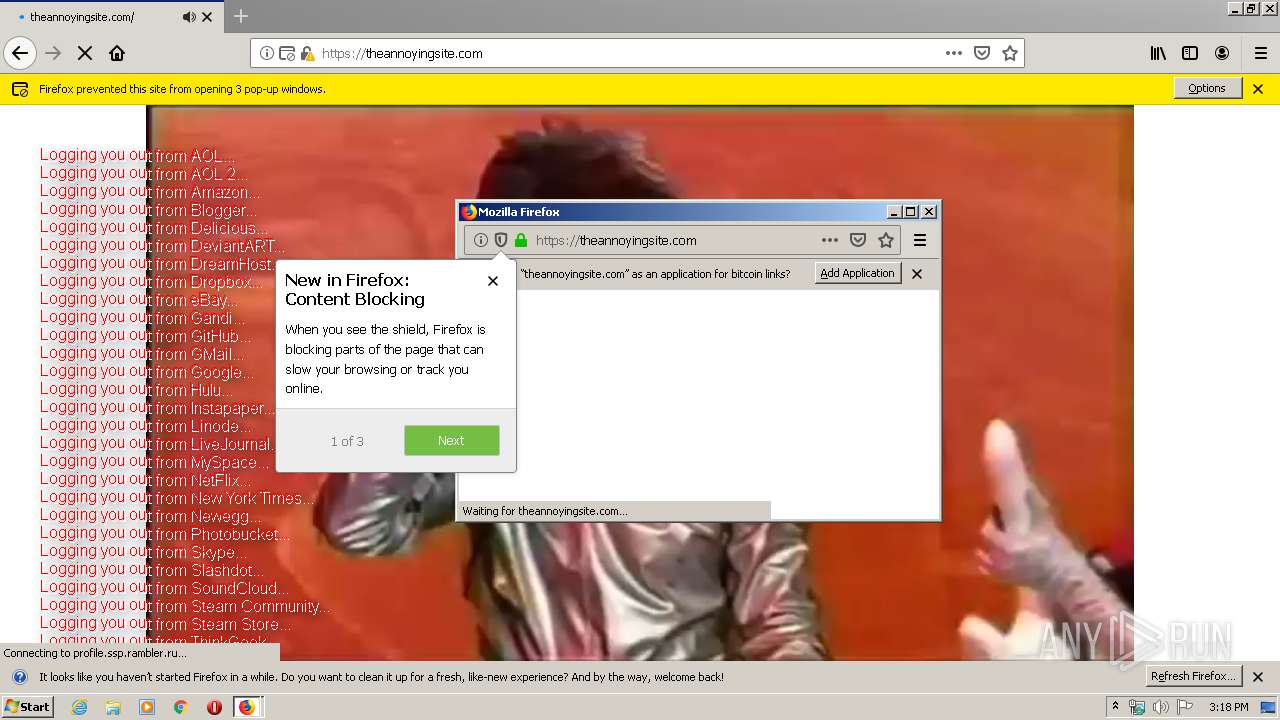Toggle sidebars from main toolbar
Viewport: 1280px width, 720px height.
pos(1190,53)
